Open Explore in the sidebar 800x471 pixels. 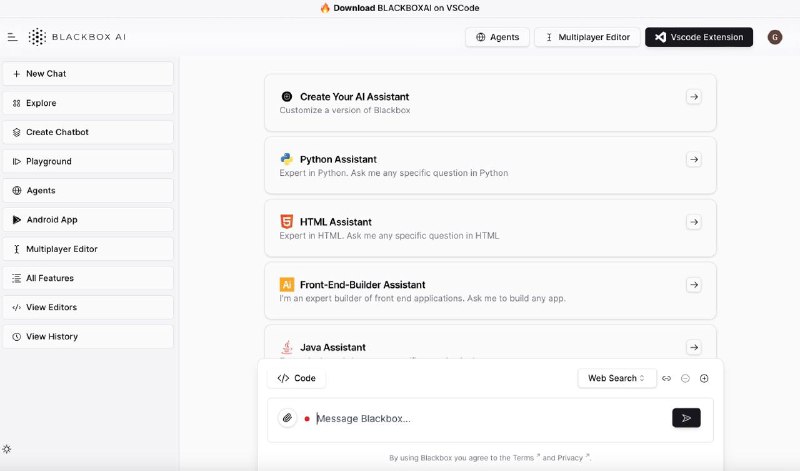pyautogui.click(x=88, y=103)
